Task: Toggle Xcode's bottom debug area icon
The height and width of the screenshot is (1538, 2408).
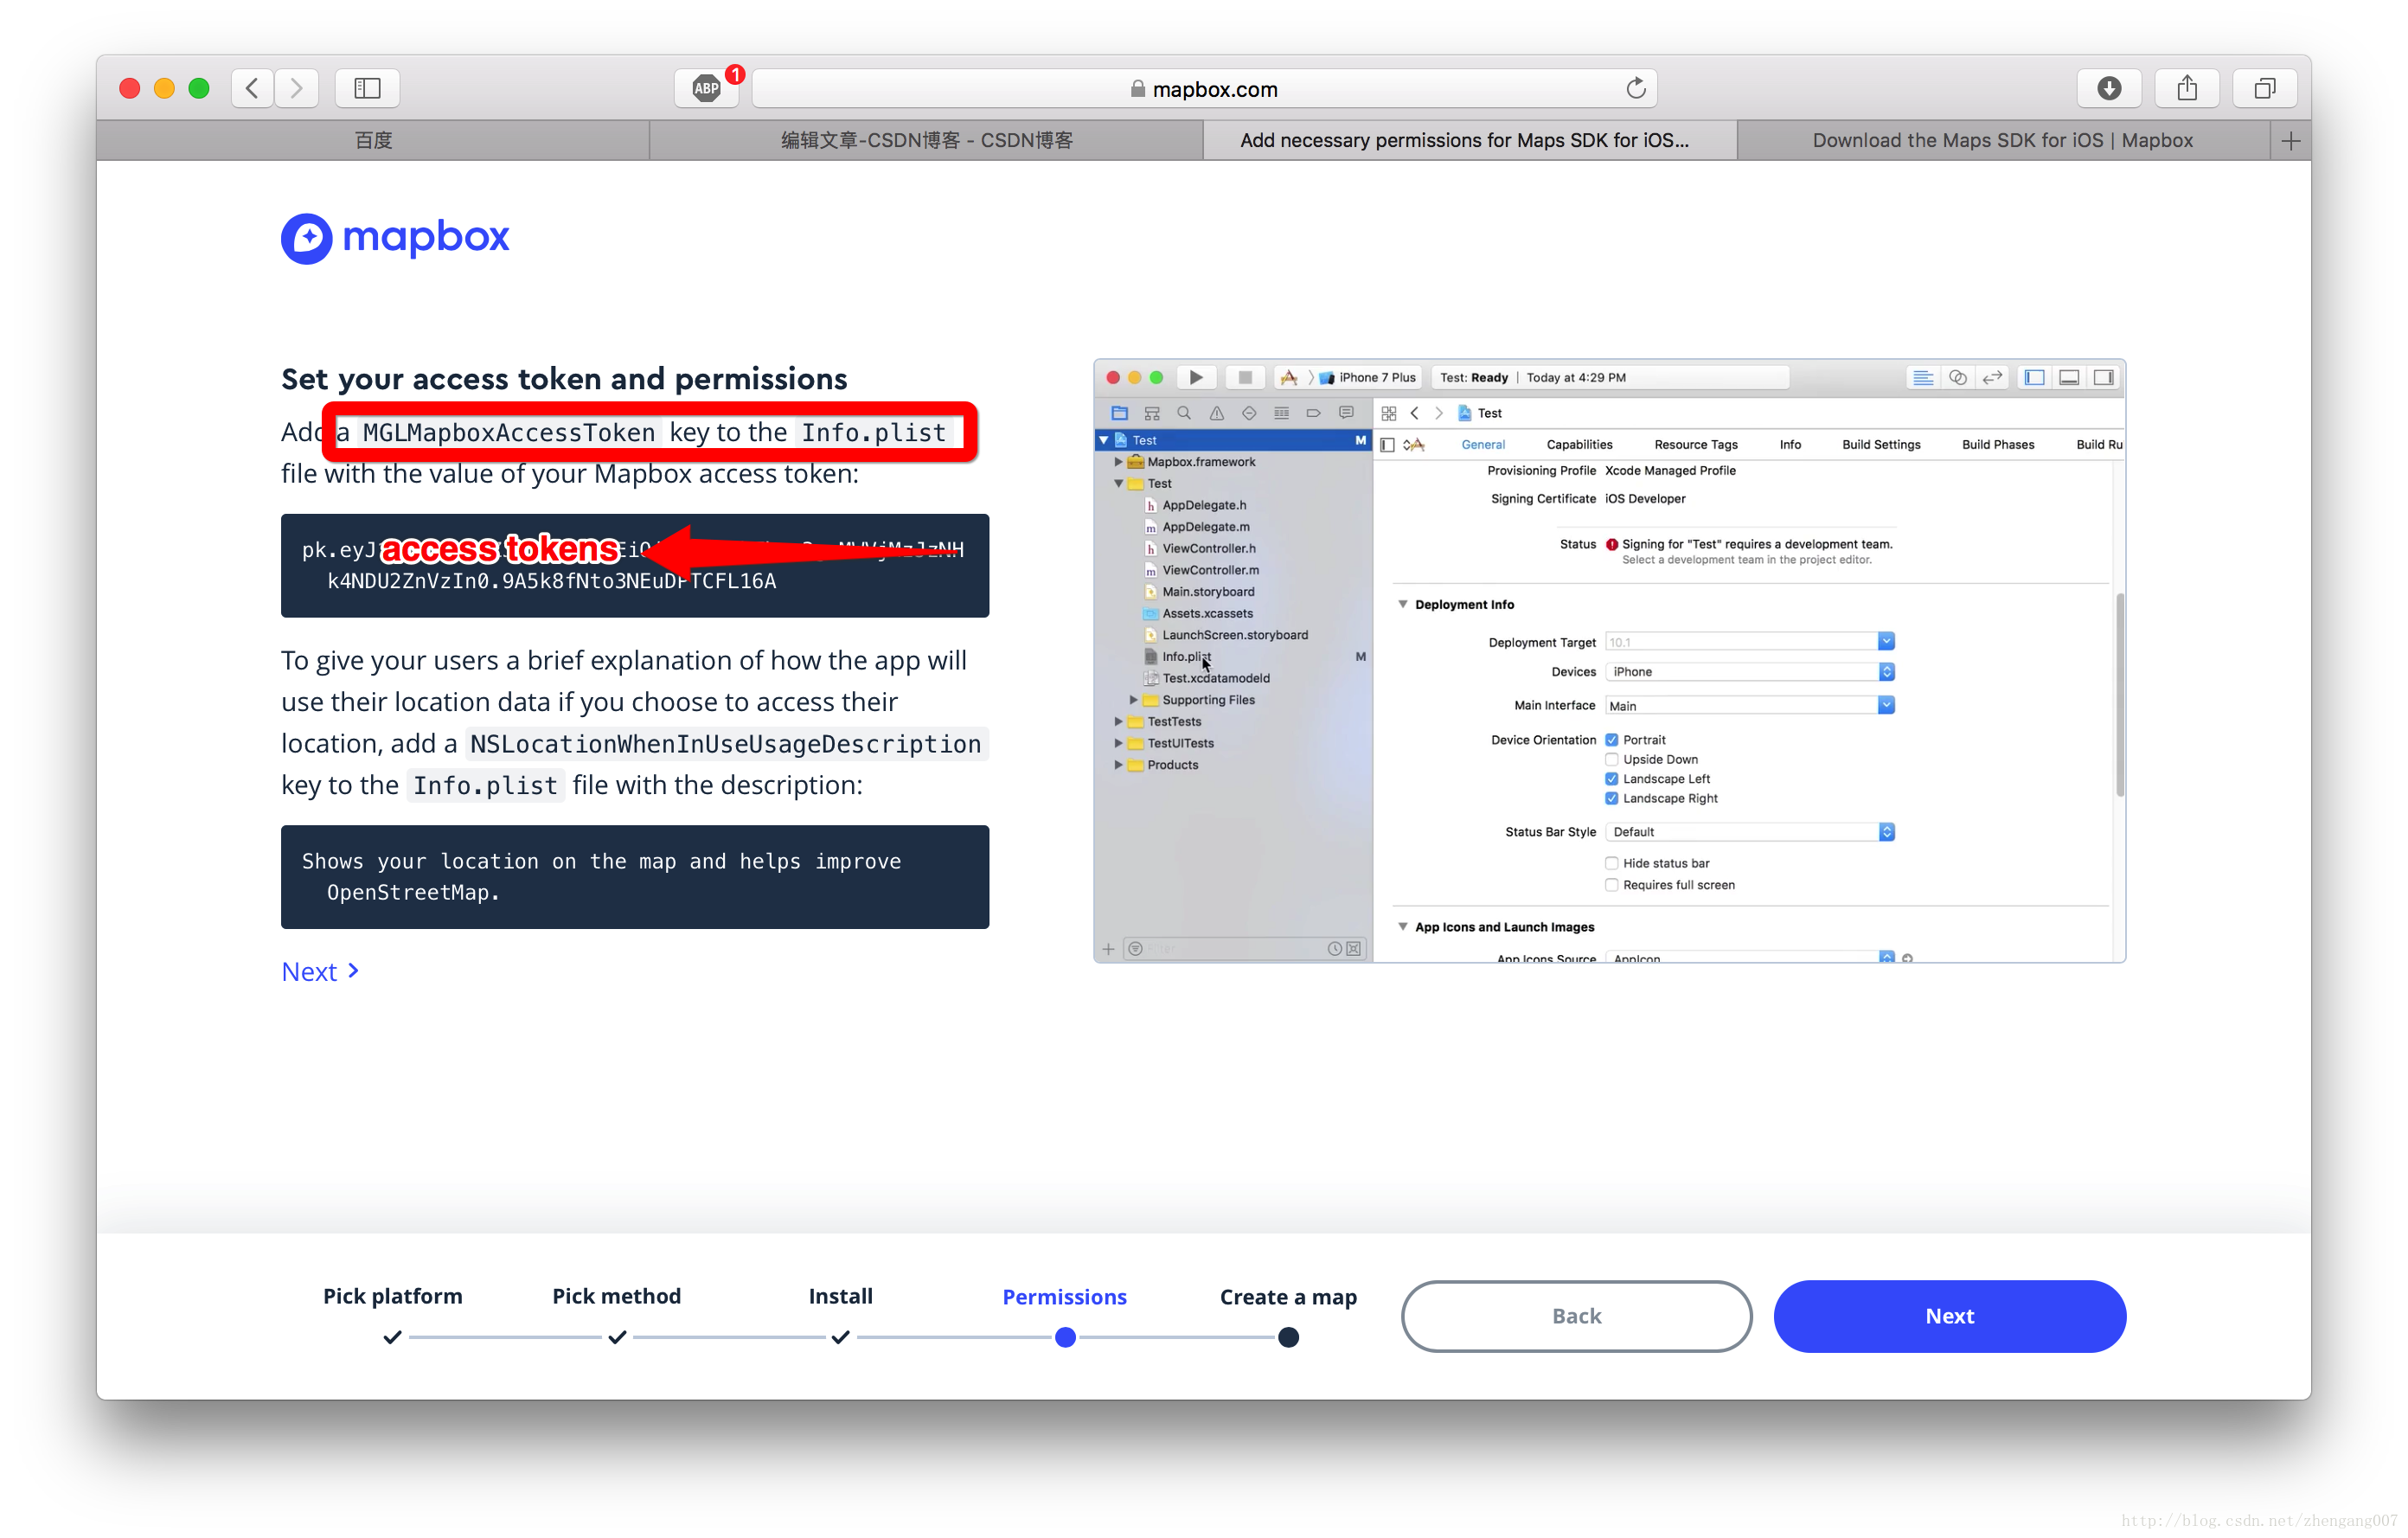Action: pyautogui.click(x=2069, y=377)
